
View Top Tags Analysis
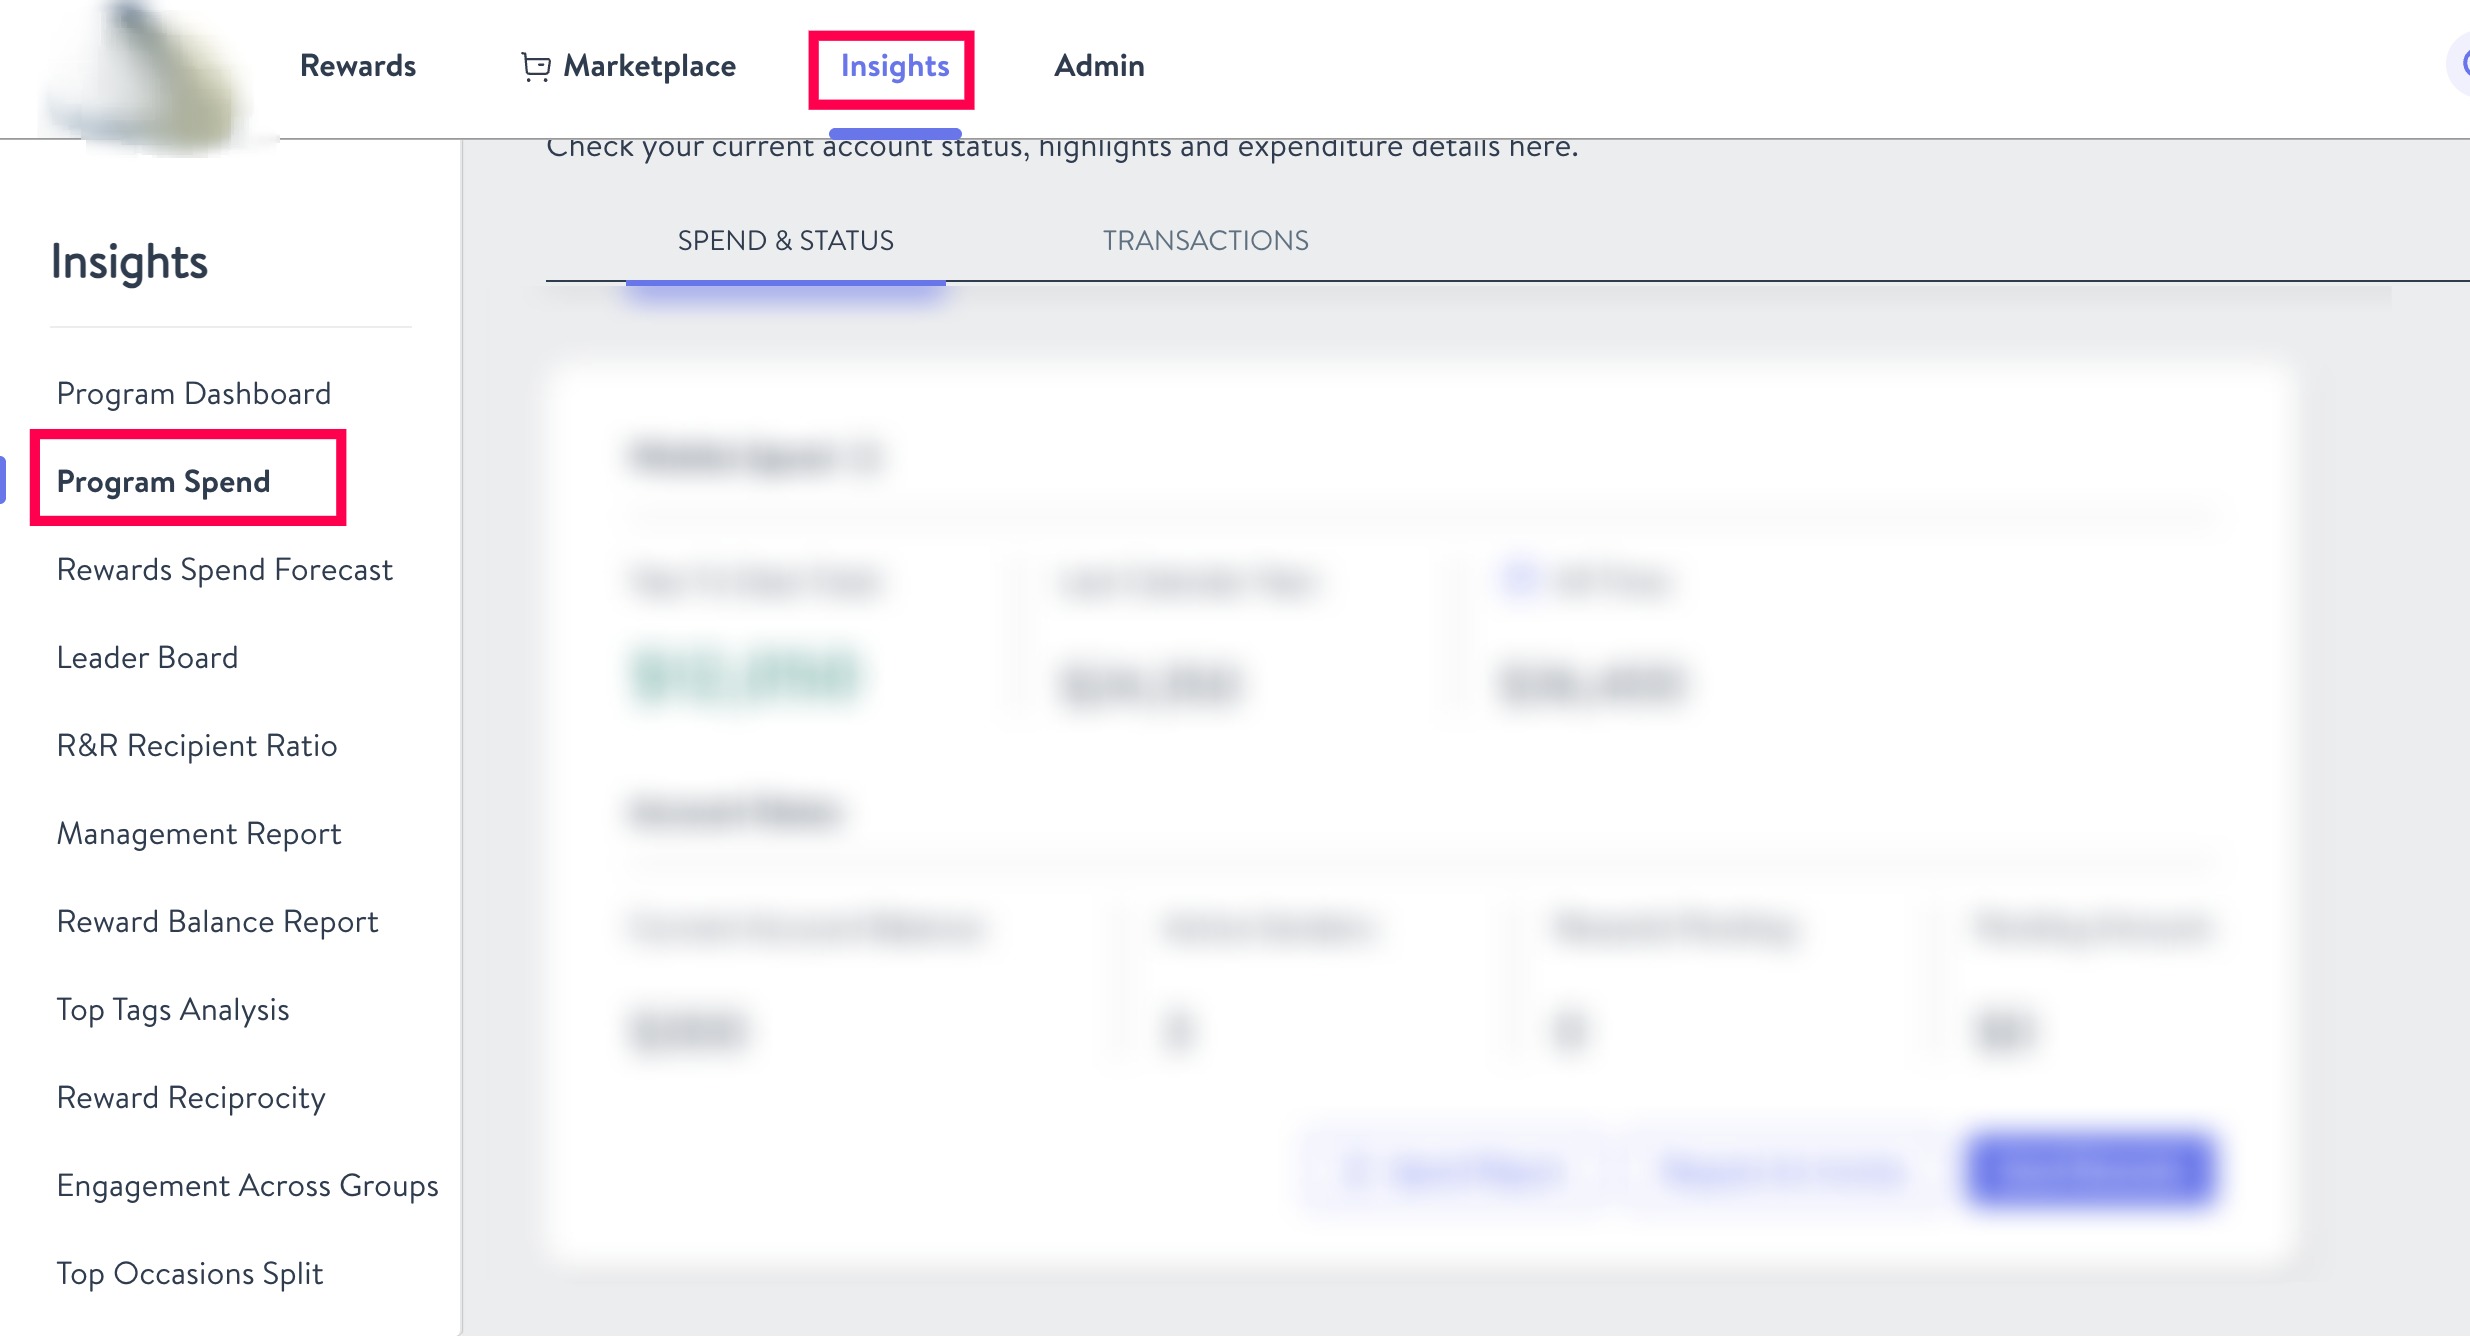pos(172,1010)
